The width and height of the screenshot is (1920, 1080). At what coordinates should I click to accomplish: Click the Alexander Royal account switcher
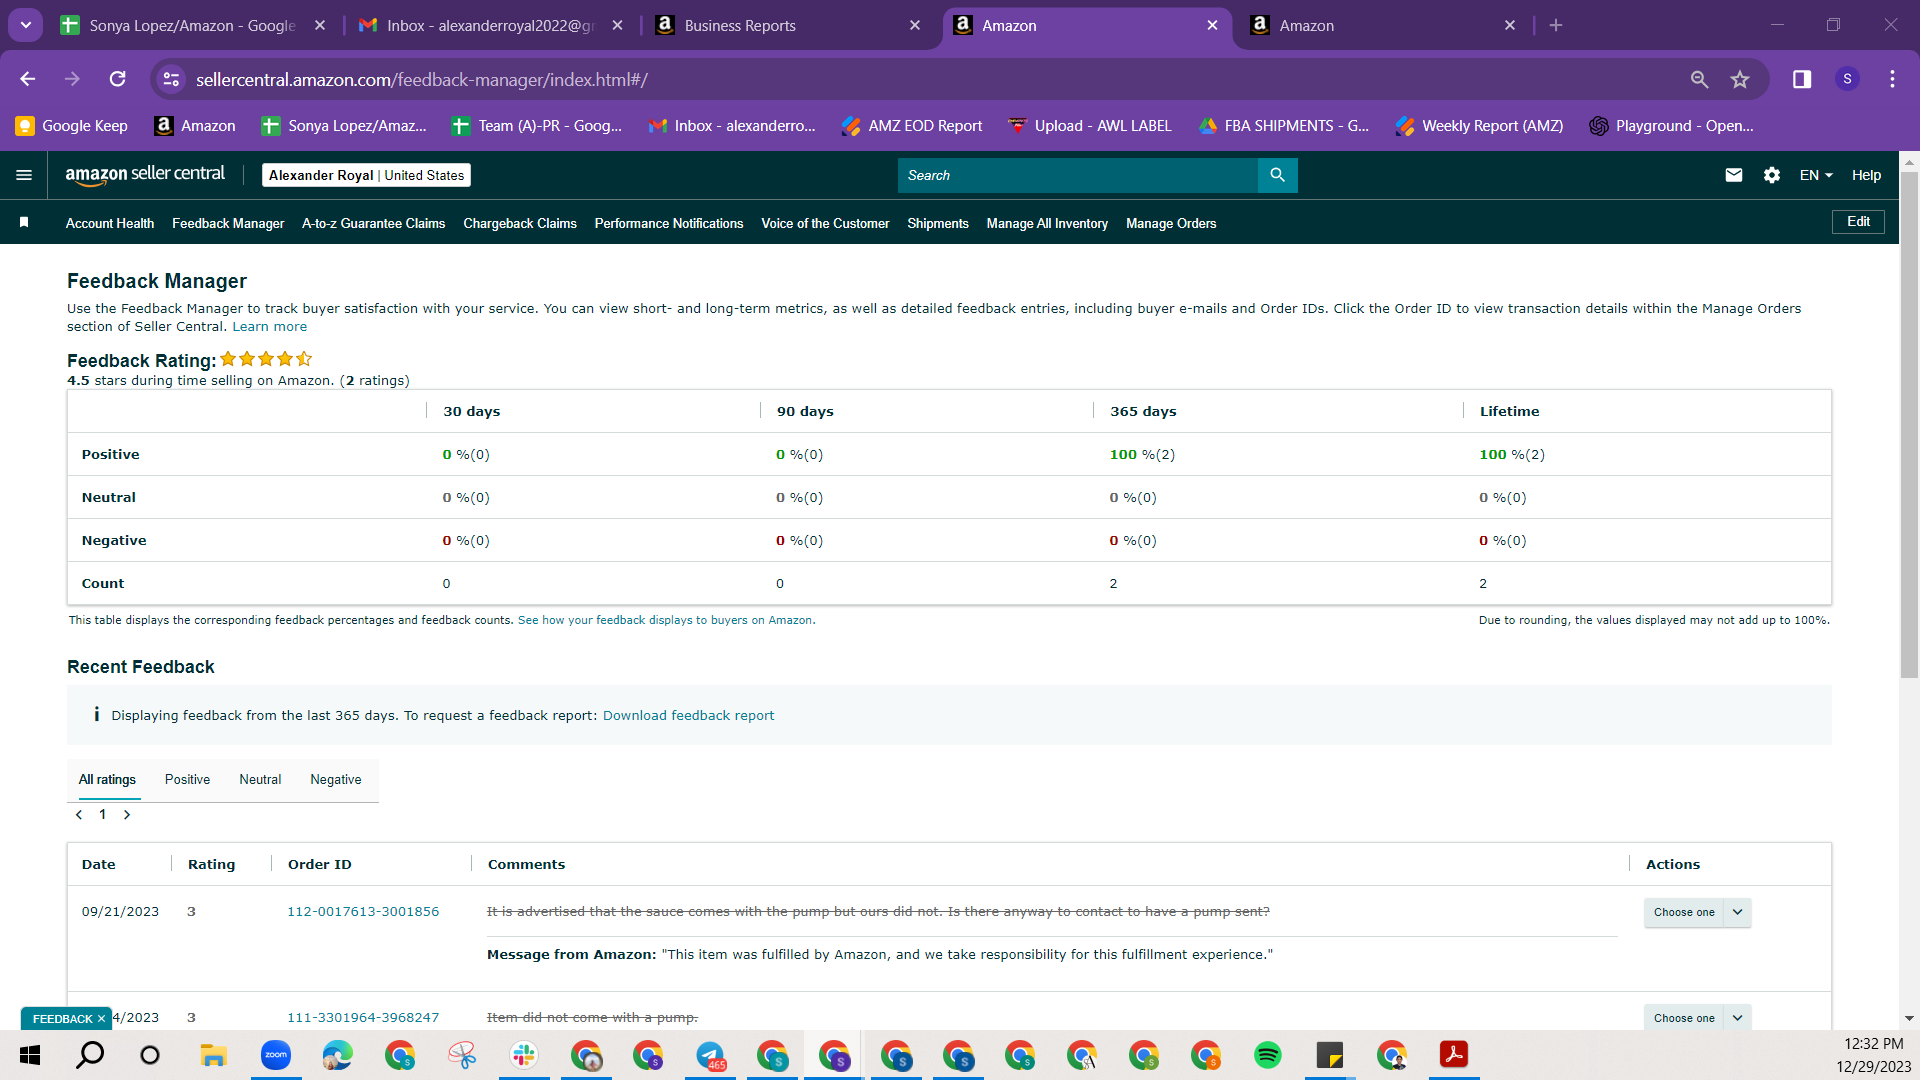pyautogui.click(x=366, y=175)
